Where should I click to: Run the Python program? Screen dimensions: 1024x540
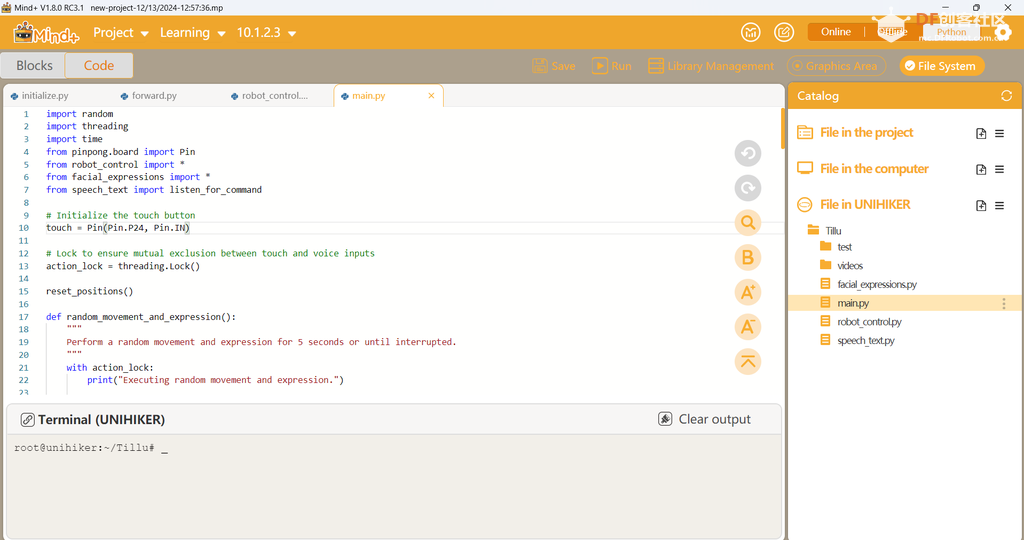pyautogui.click(x=612, y=66)
